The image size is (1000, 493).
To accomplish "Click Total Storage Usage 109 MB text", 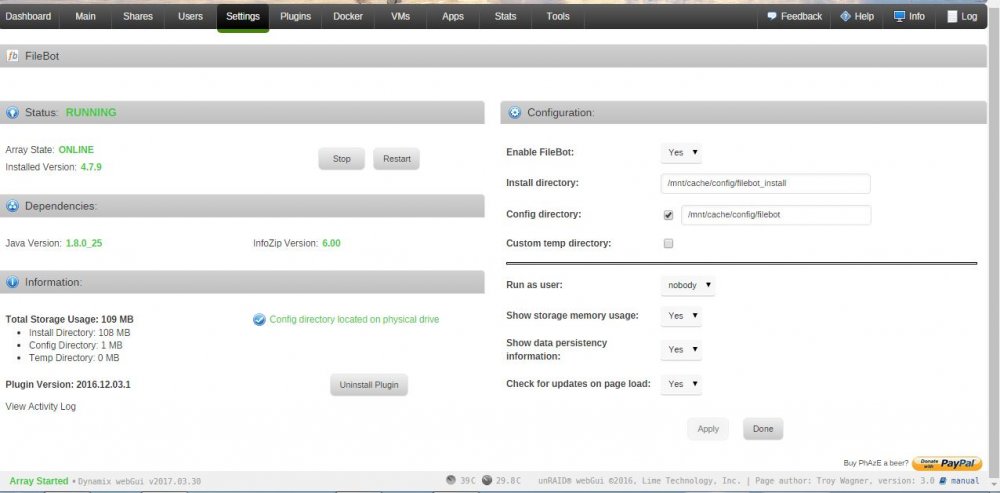I will click(70, 320).
